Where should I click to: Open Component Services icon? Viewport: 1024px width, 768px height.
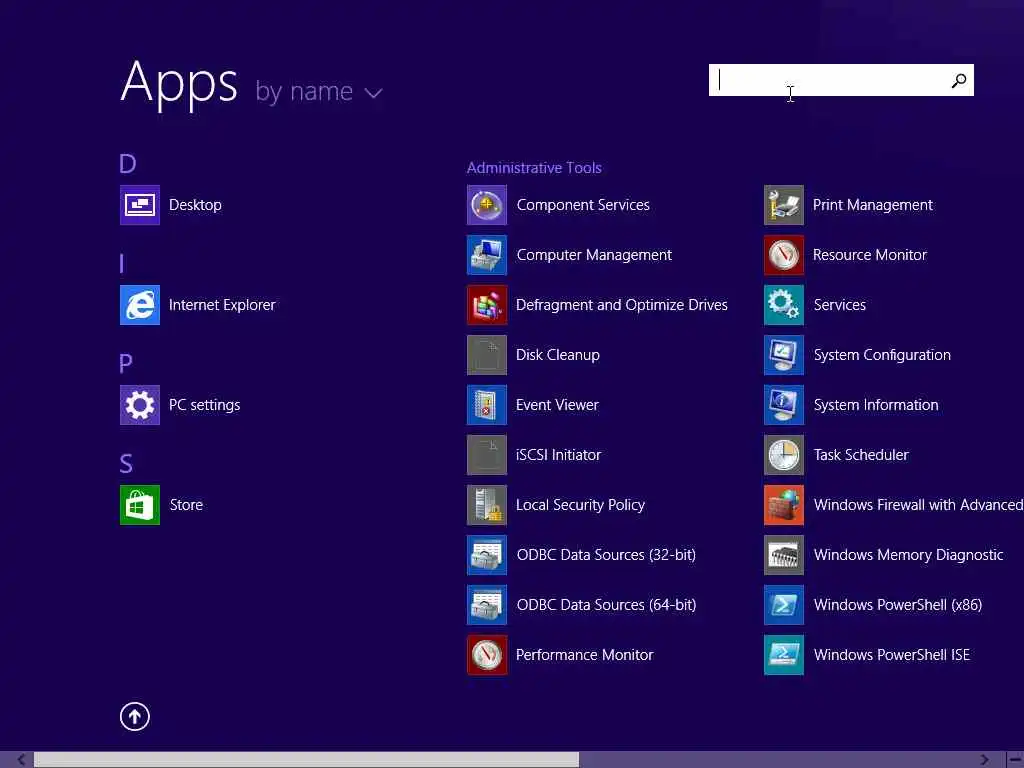[487, 205]
